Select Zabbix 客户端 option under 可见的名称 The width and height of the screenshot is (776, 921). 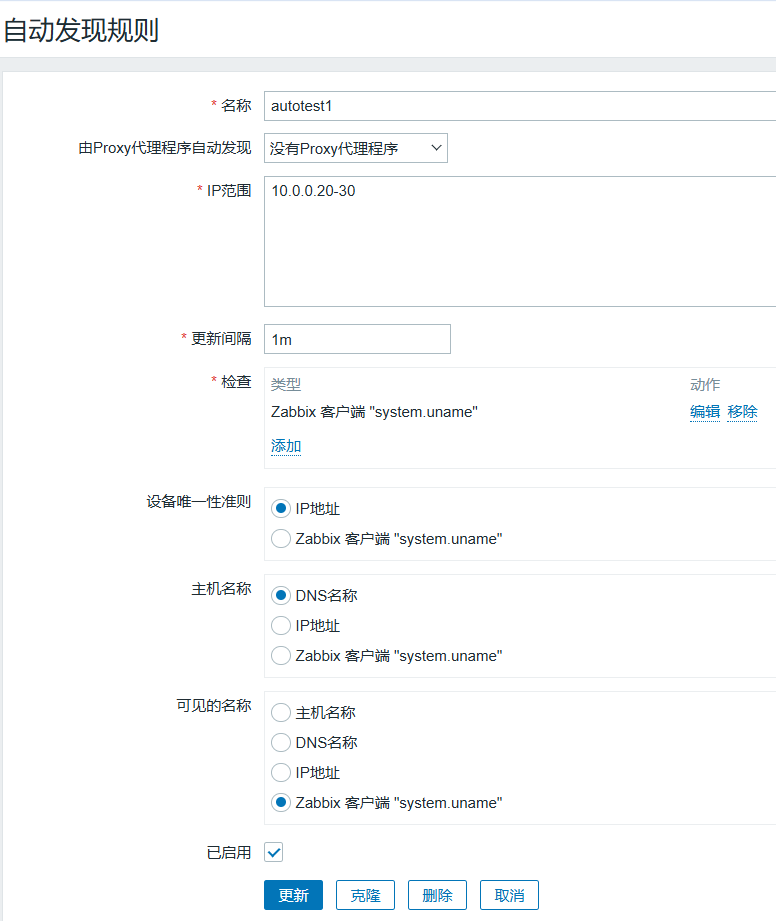[281, 803]
